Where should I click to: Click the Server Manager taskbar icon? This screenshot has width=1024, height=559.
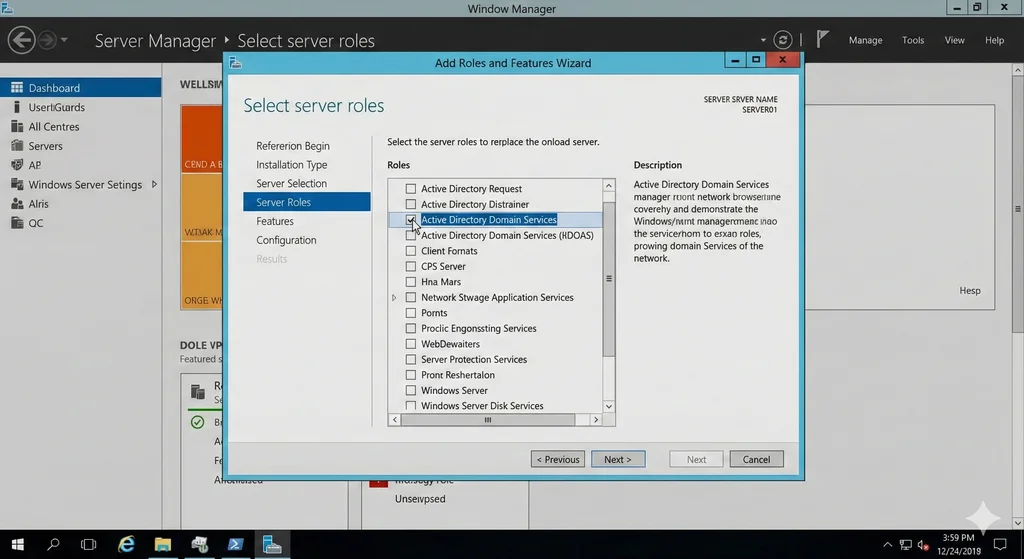click(272, 544)
